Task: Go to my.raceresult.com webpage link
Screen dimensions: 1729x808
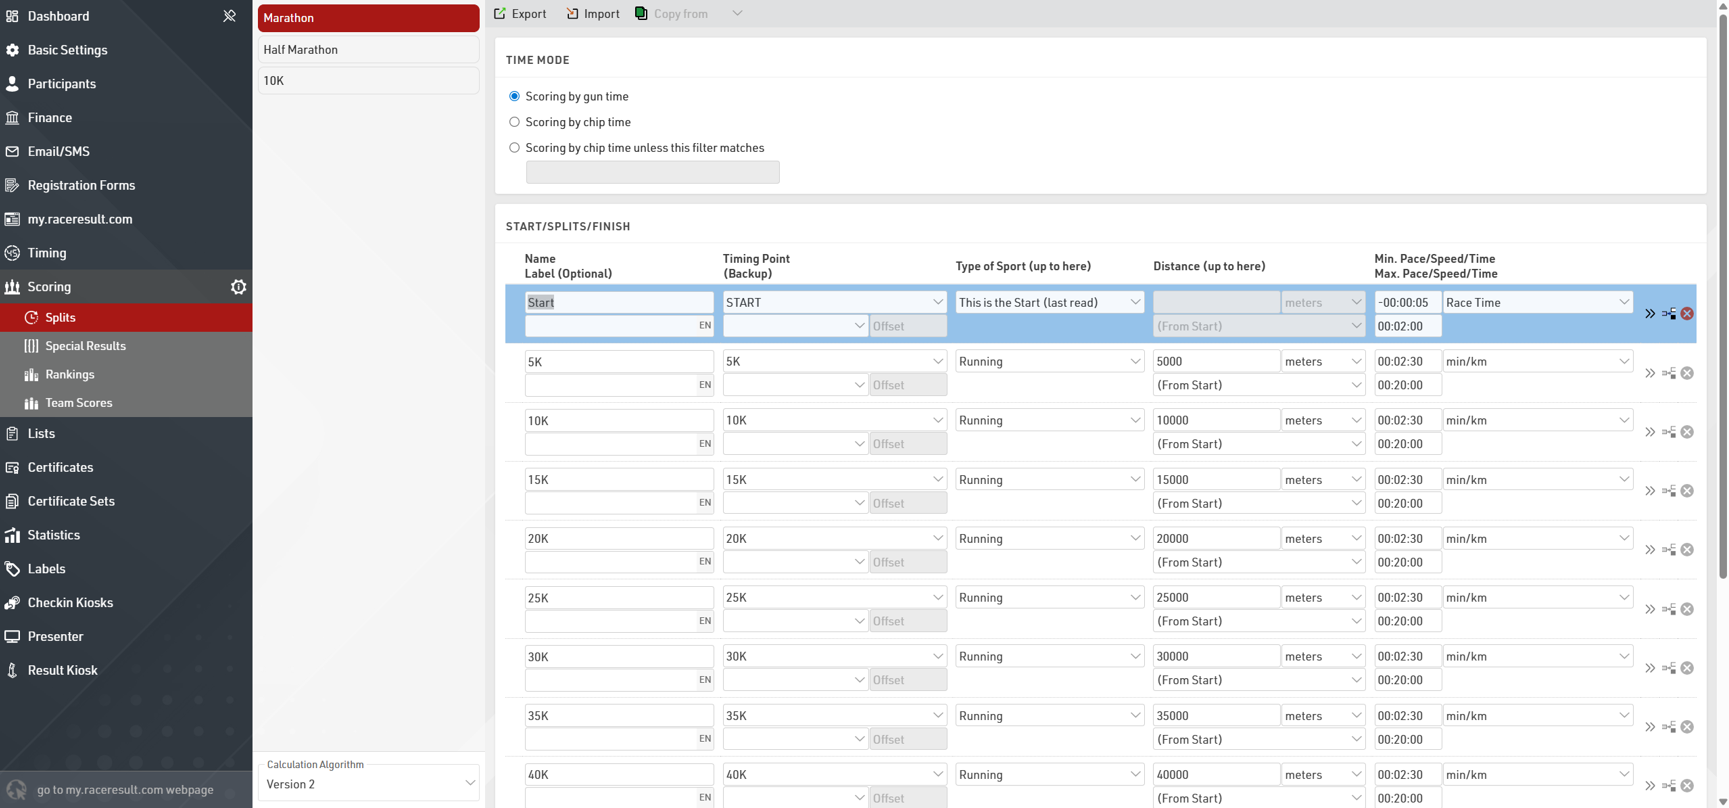Action: (x=125, y=790)
